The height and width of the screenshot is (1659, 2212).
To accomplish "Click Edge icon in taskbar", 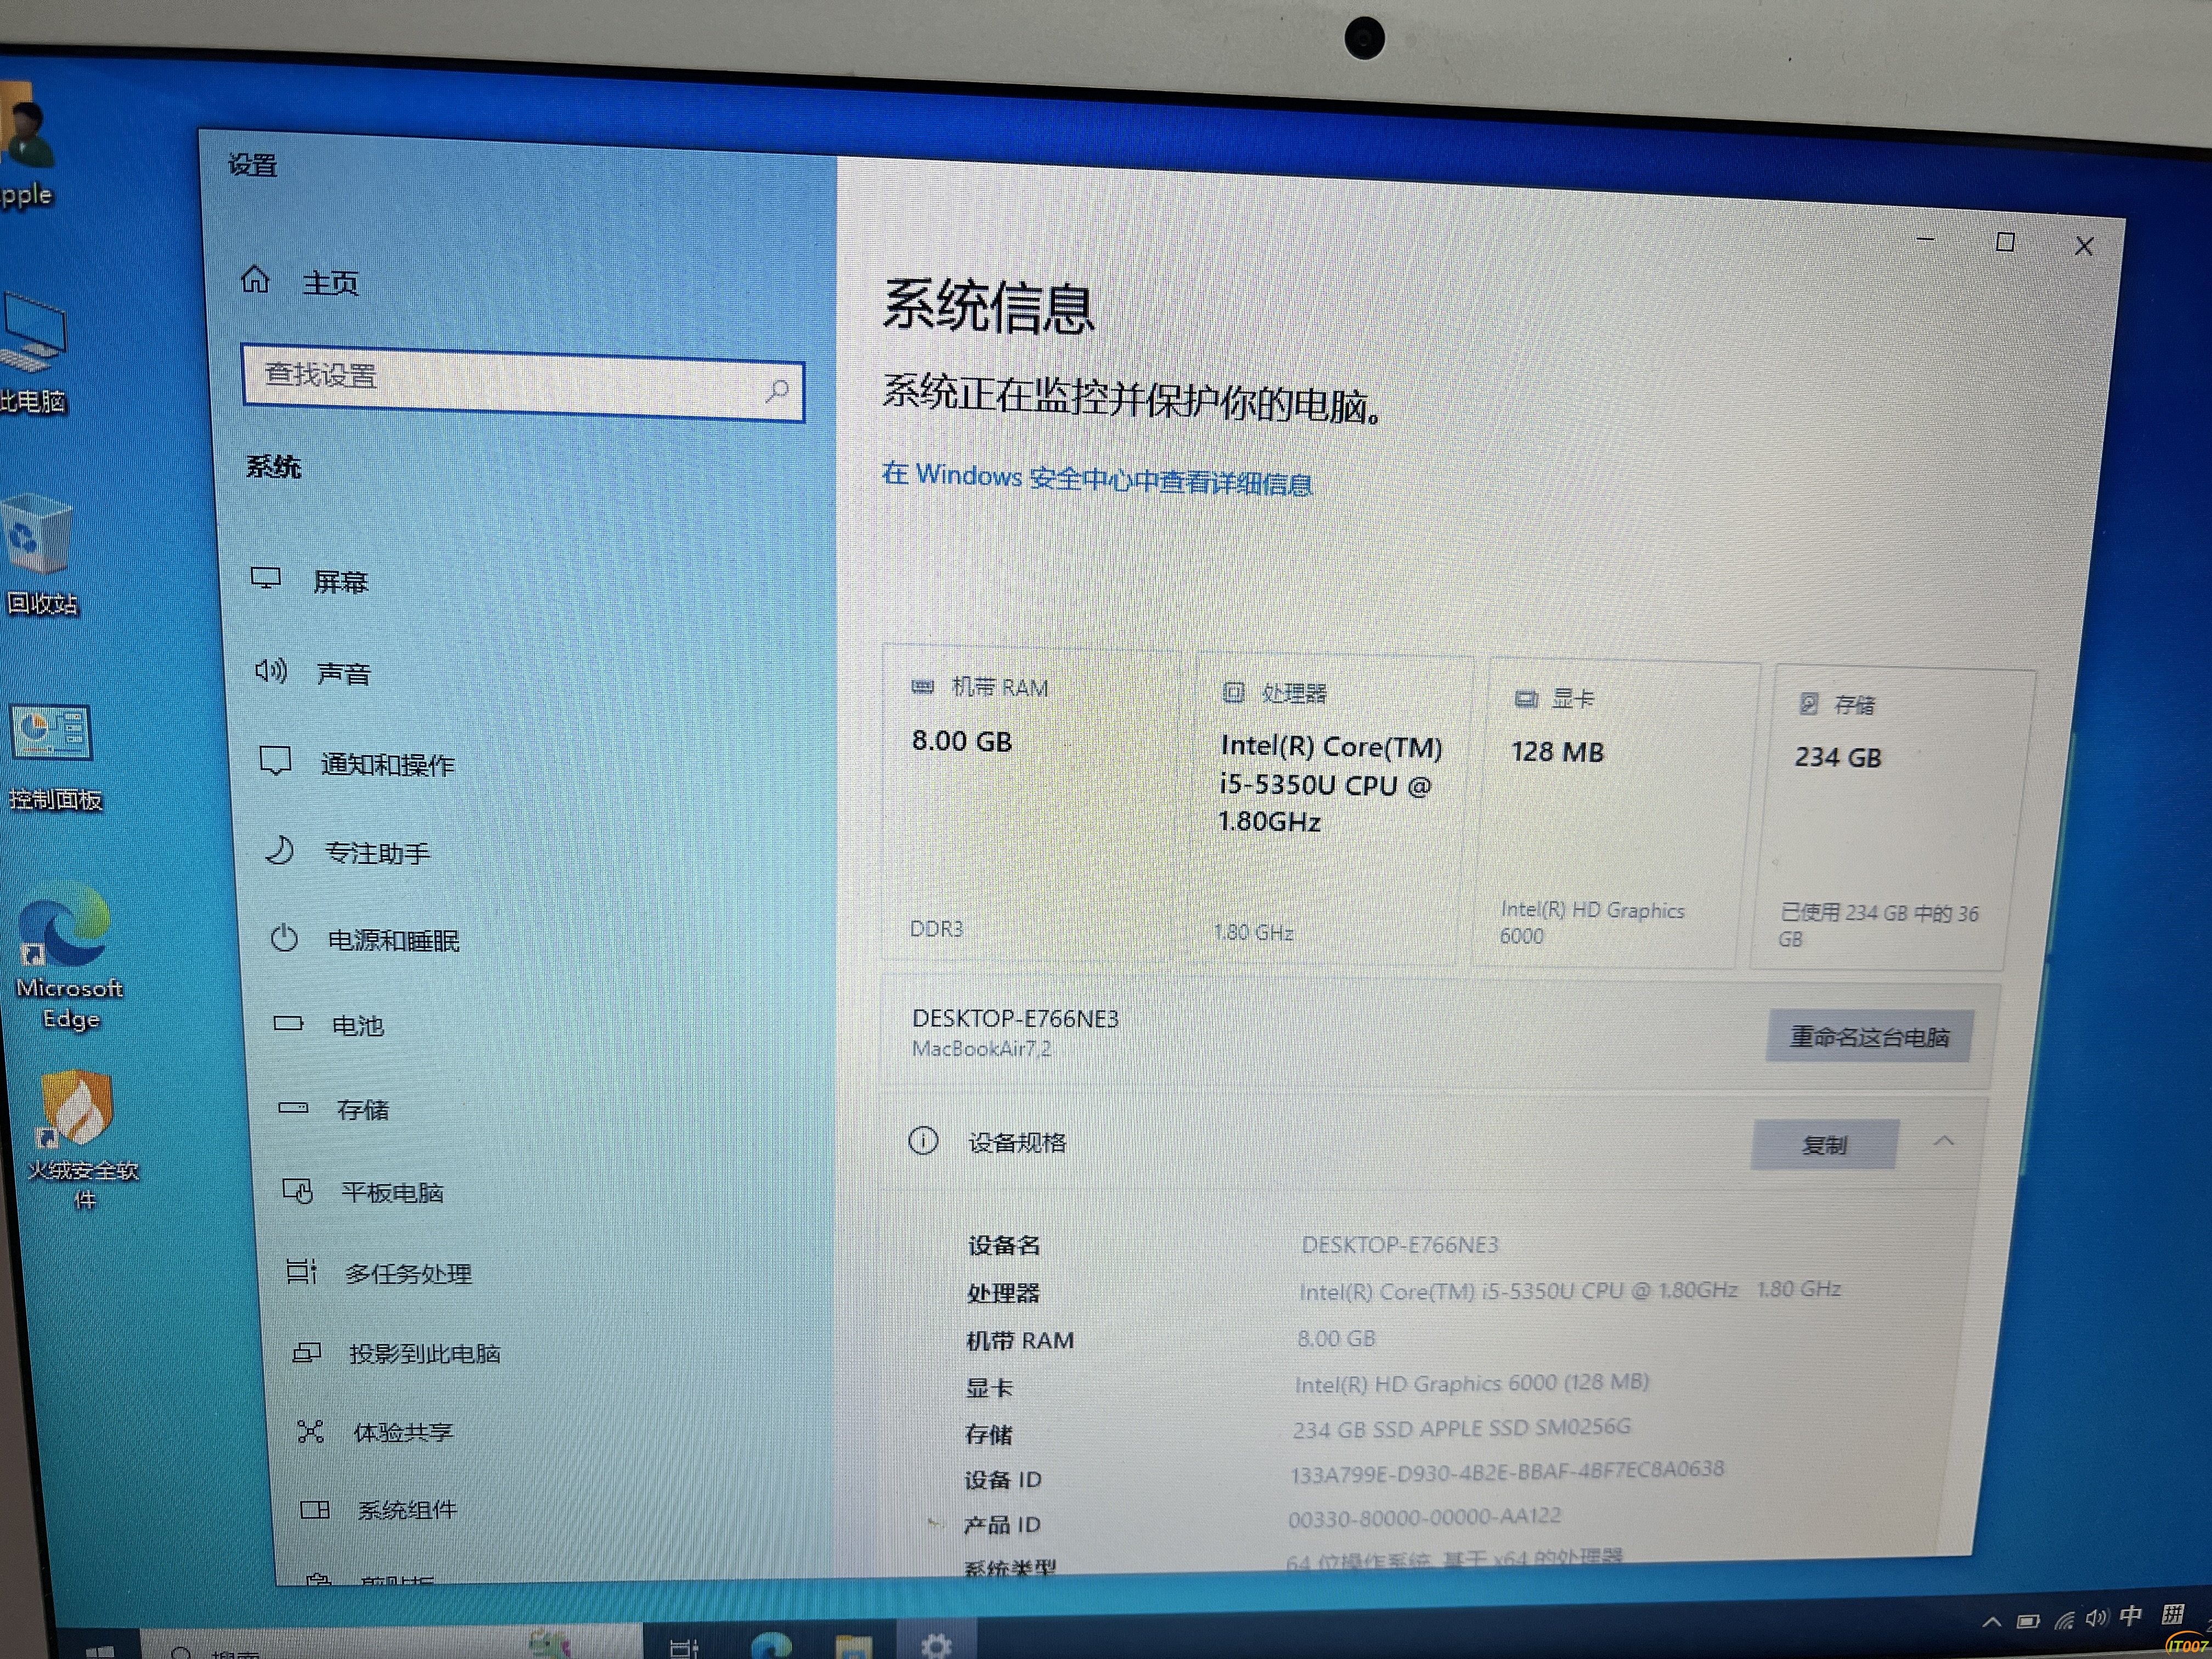I will click(771, 1645).
